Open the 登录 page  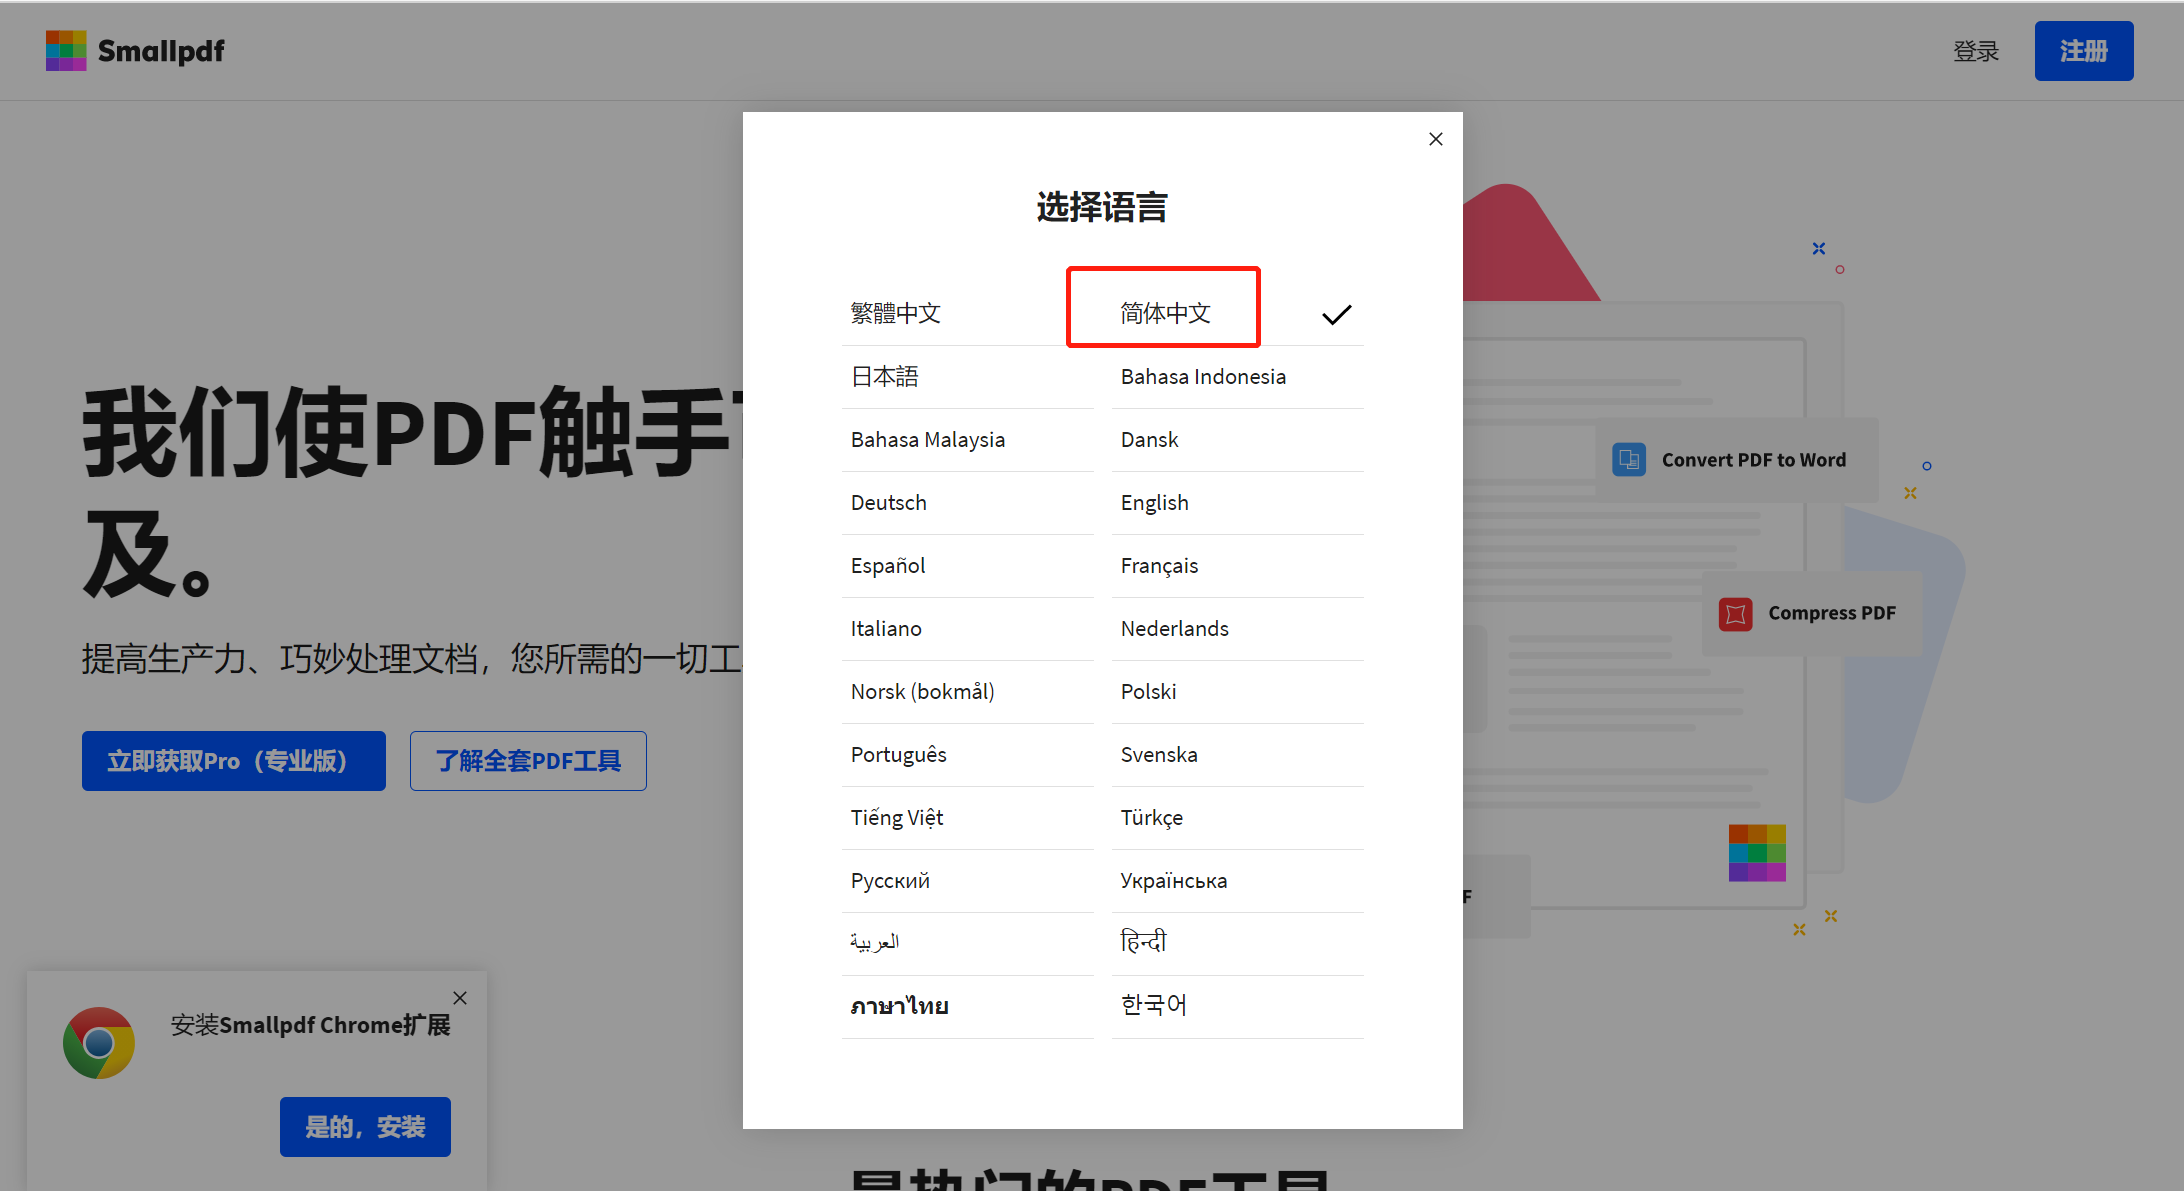(x=1976, y=50)
